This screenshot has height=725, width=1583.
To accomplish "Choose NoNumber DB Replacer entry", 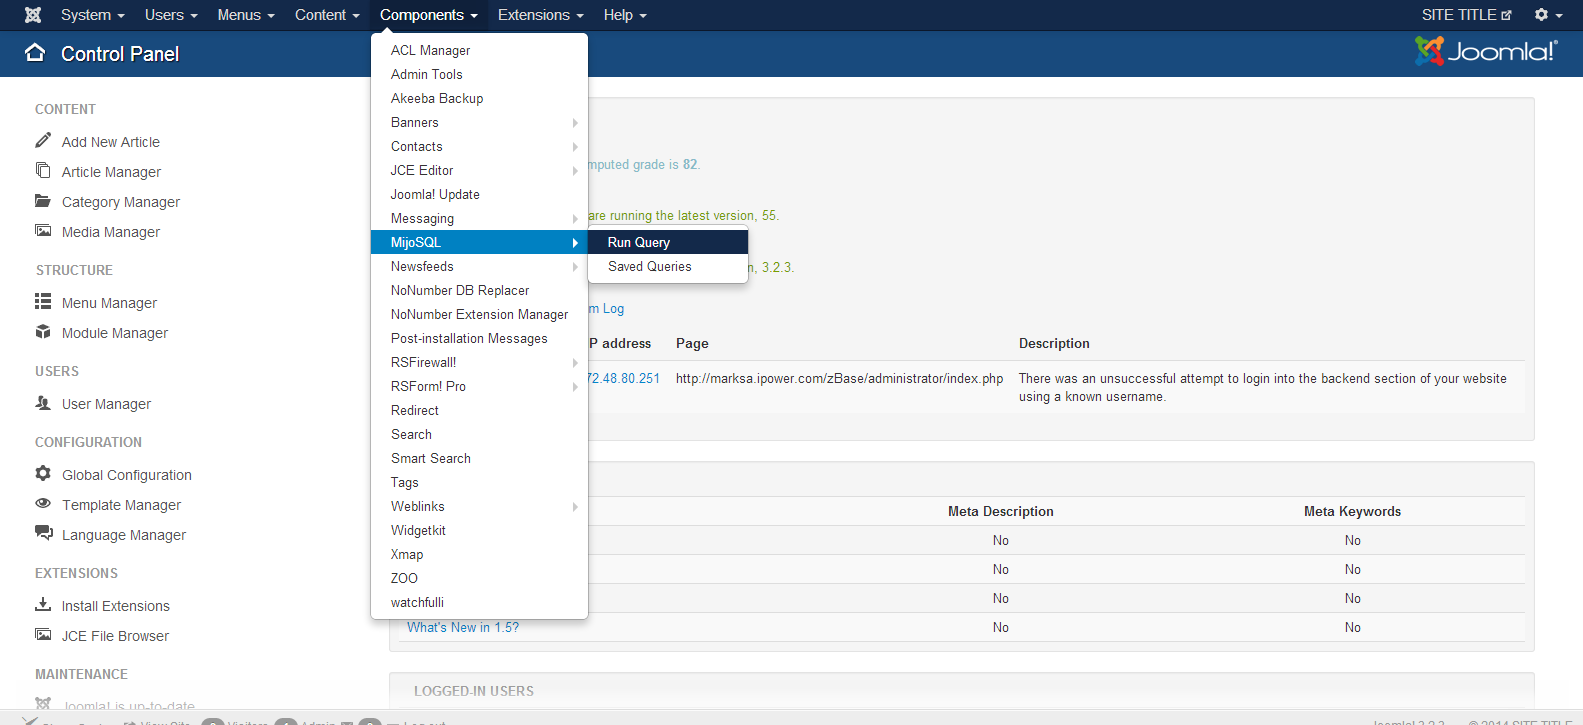I will 479,290.
